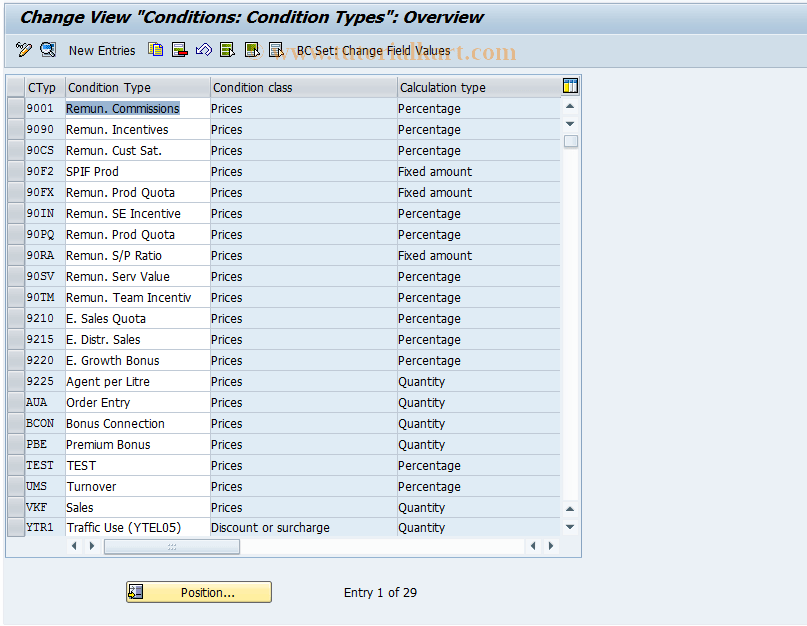This screenshot has width=807, height=626.
Task: Select all table entries using toolbar icon
Action: click(228, 50)
